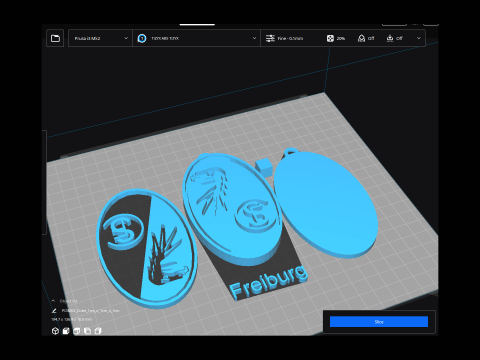
Task: Click the extruder 1 circle icon
Action: tap(142, 38)
